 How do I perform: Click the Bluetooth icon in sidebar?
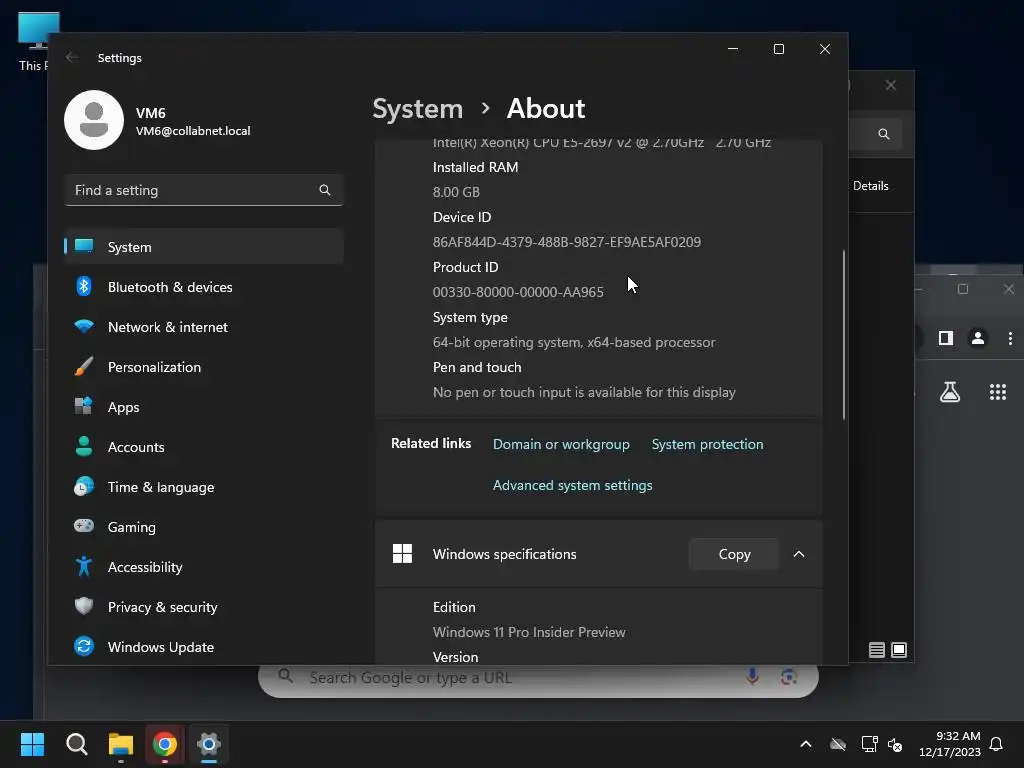pyautogui.click(x=84, y=286)
